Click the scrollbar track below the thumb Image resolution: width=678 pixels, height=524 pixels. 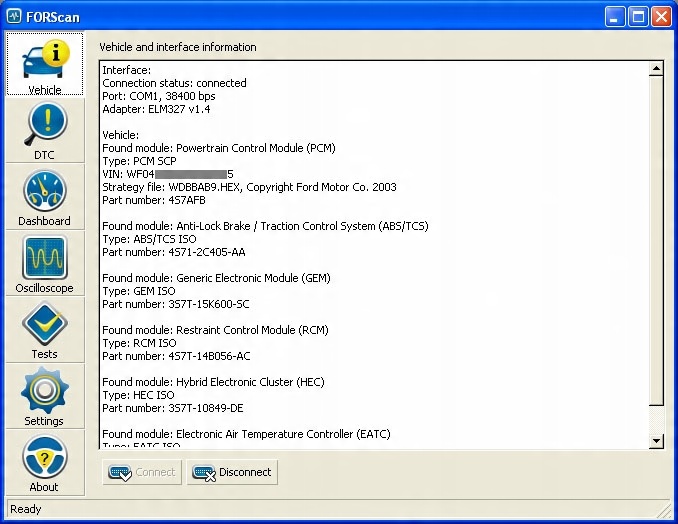coord(656,420)
